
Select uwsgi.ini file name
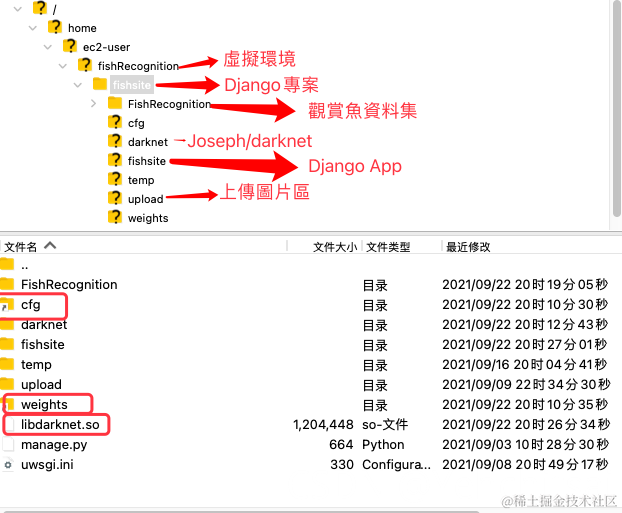pyautogui.click(x=47, y=465)
